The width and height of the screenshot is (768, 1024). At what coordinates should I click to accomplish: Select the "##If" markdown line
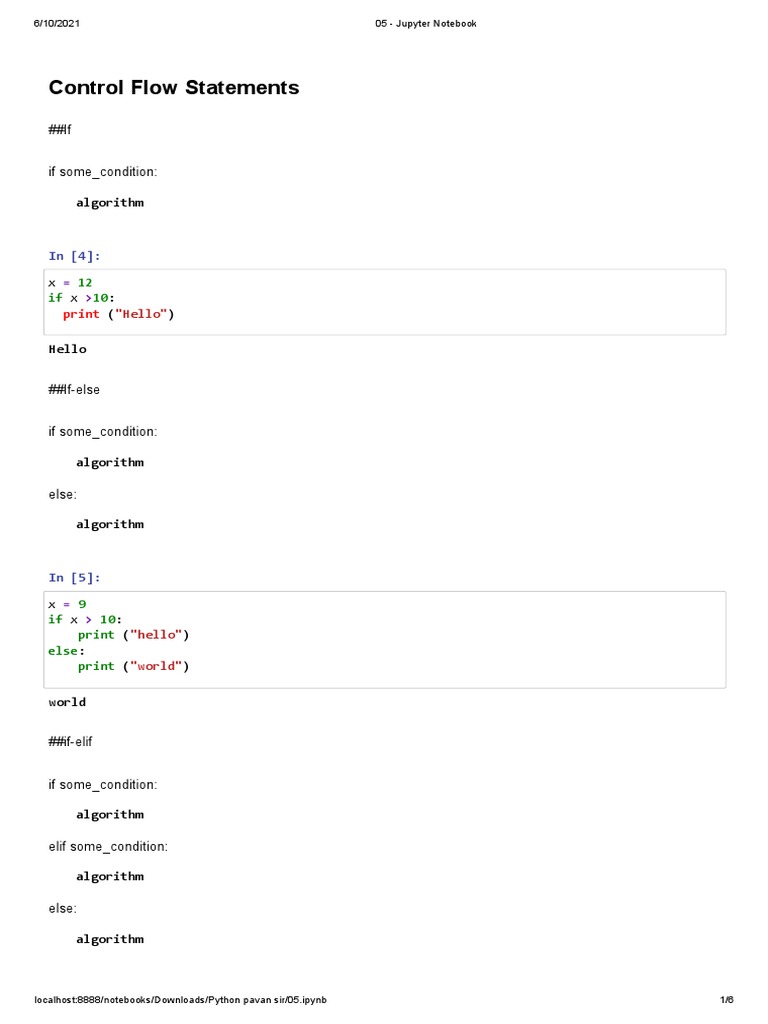pos(59,129)
